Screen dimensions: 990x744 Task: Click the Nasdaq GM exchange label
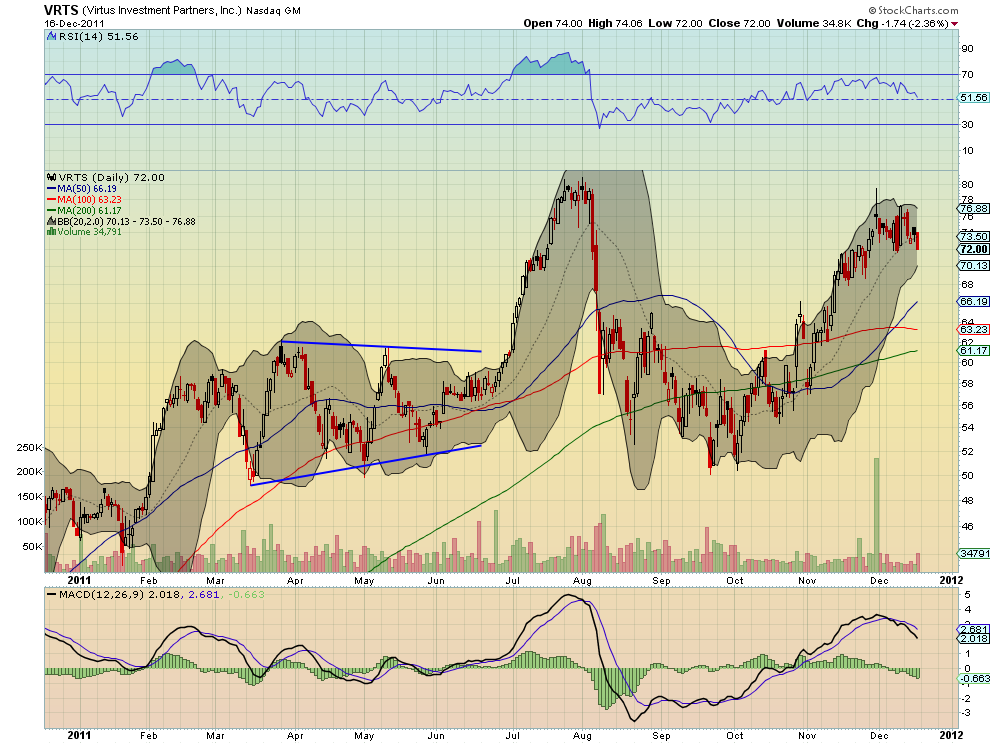tap(273, 11)
